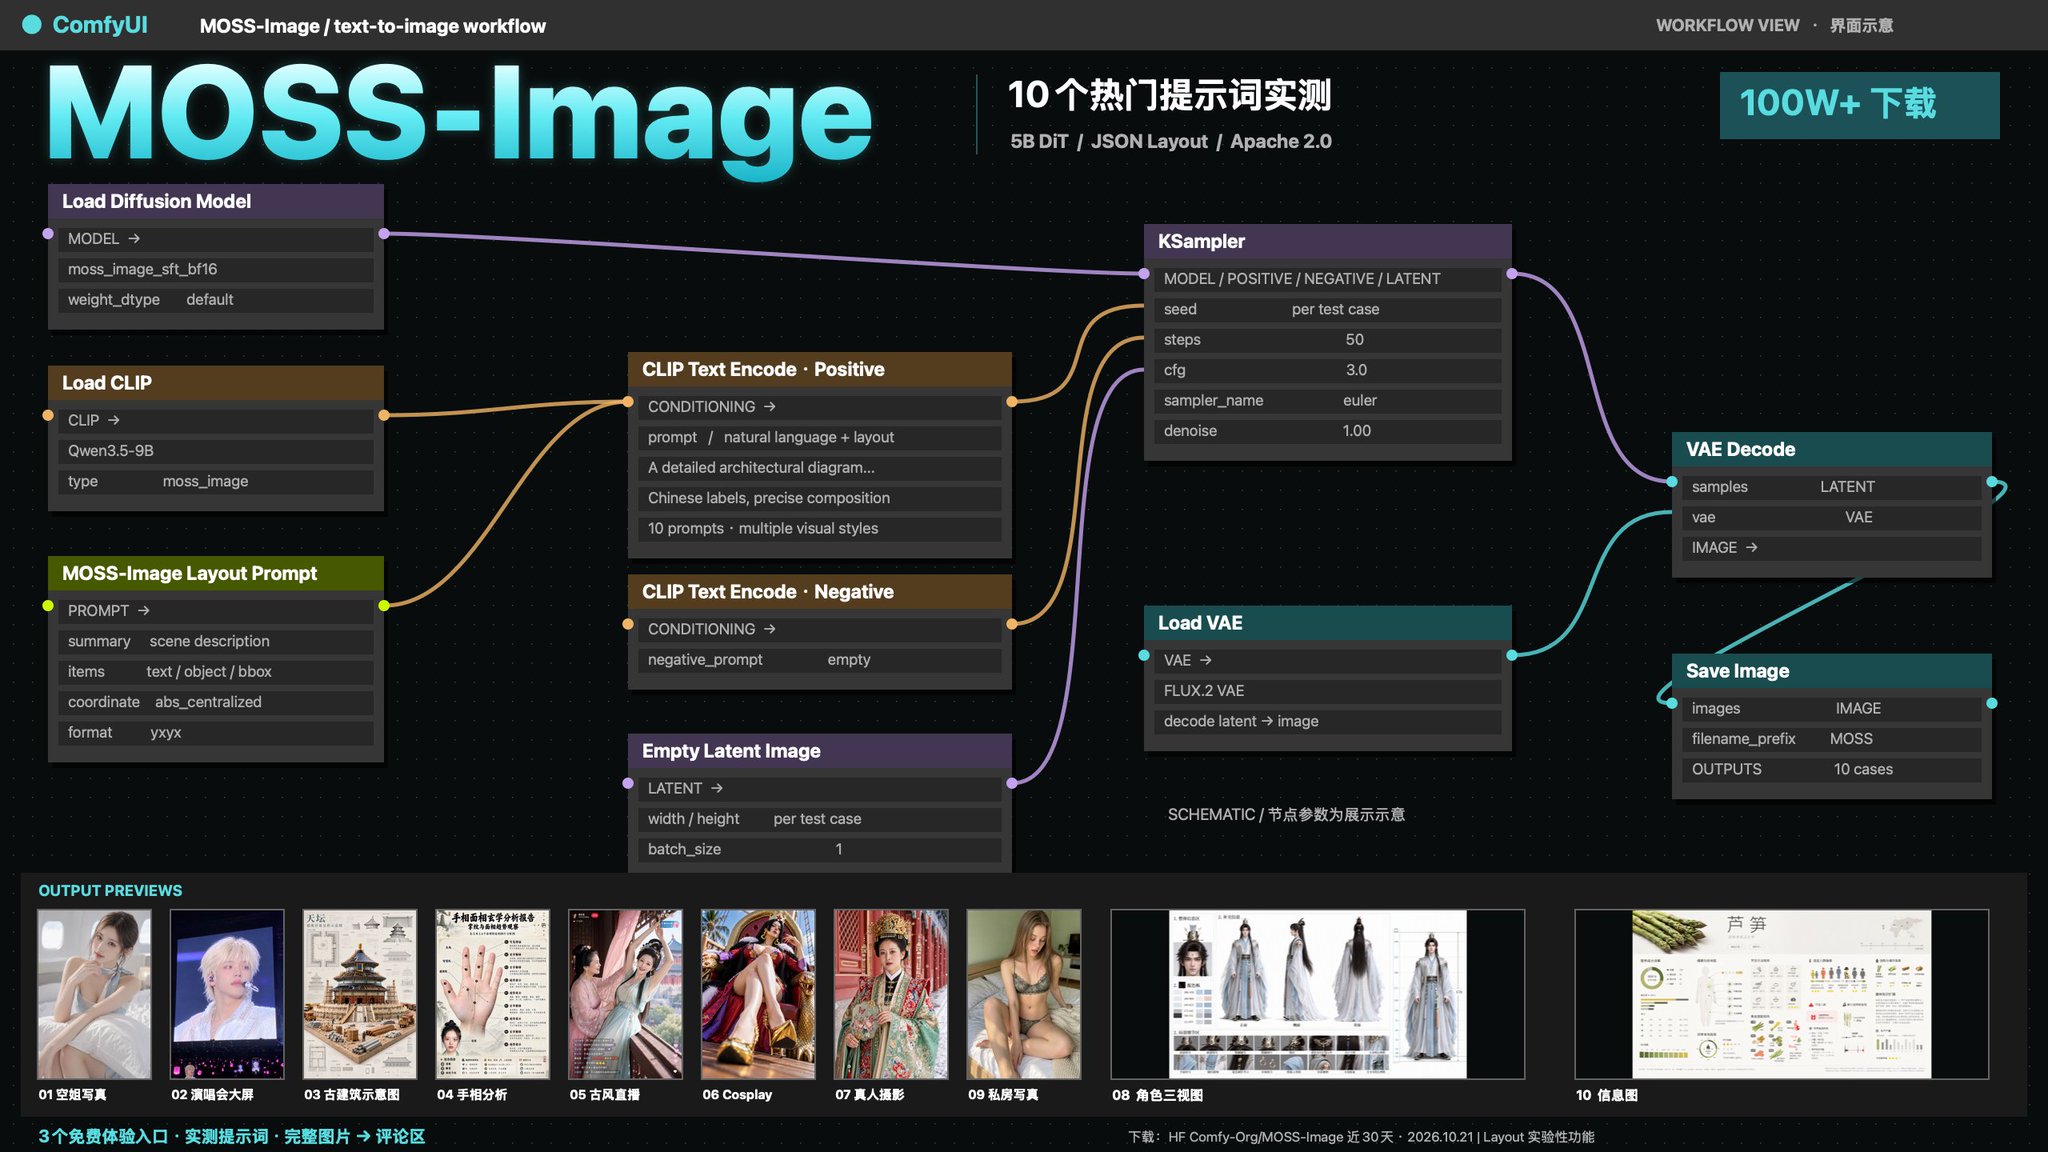Viewport: 2048px width, 1152px height.
Task: Click the cfg 3.0 field
Action: pyautogui.click(x=1328, y=370)
